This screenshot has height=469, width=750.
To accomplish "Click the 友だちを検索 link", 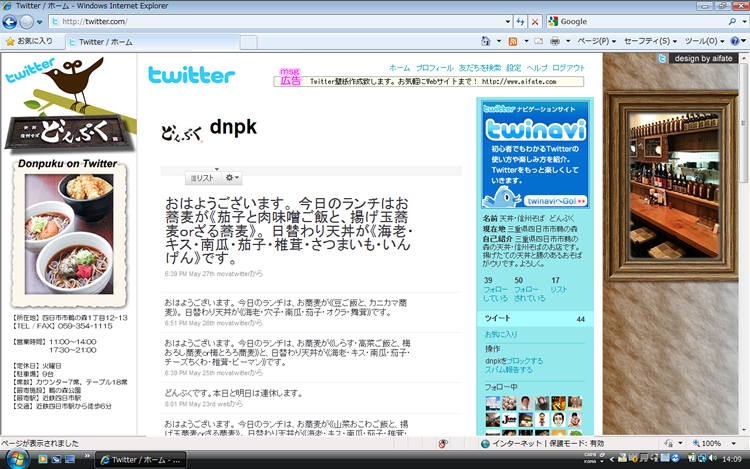I will (480, 68).
